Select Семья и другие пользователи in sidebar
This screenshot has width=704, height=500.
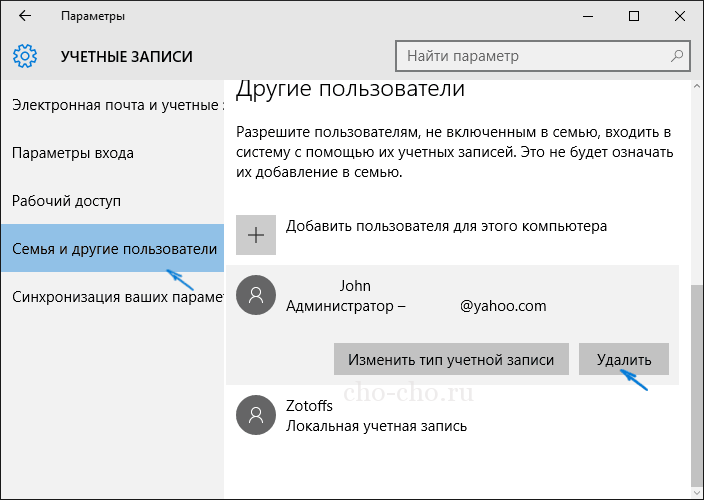[112, 249]
